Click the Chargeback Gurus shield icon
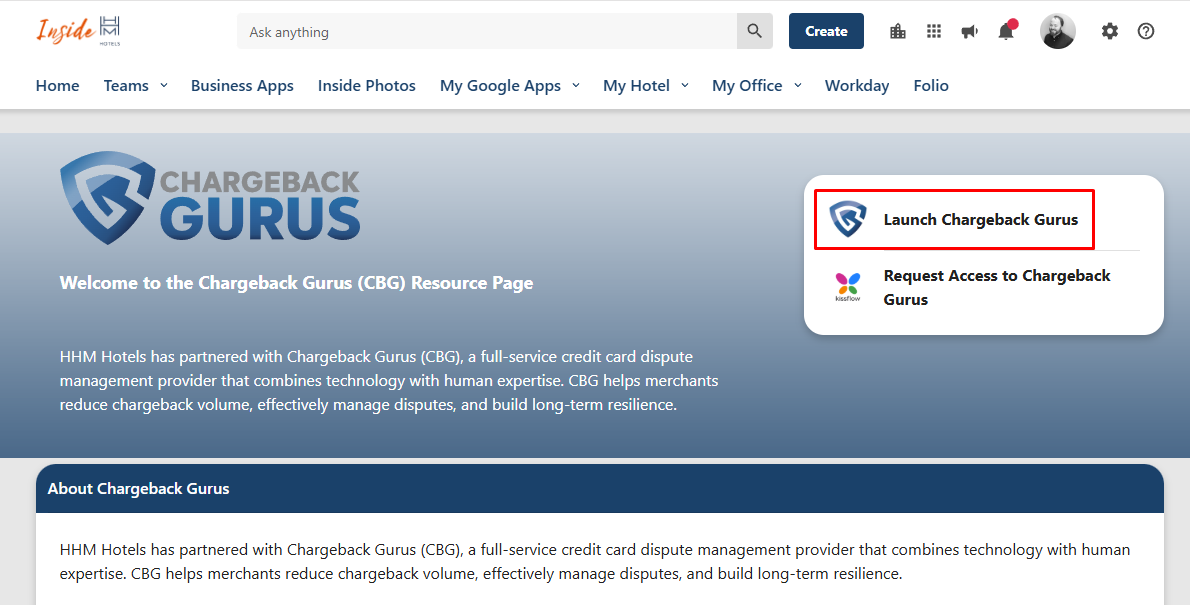1190x605 pixels. 848,219
